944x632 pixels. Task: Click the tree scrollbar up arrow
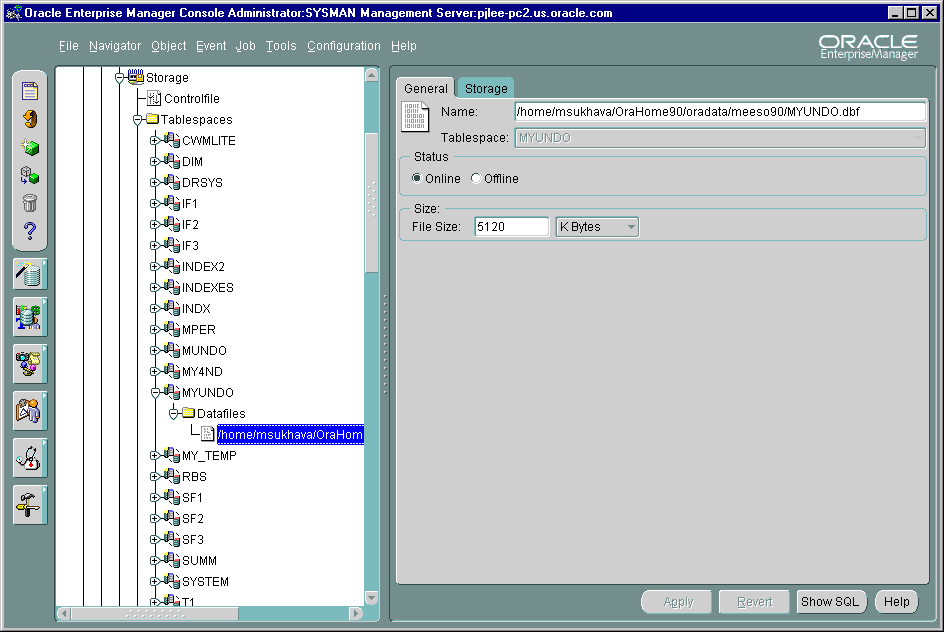pyautogui.click(x=371, y=75)
